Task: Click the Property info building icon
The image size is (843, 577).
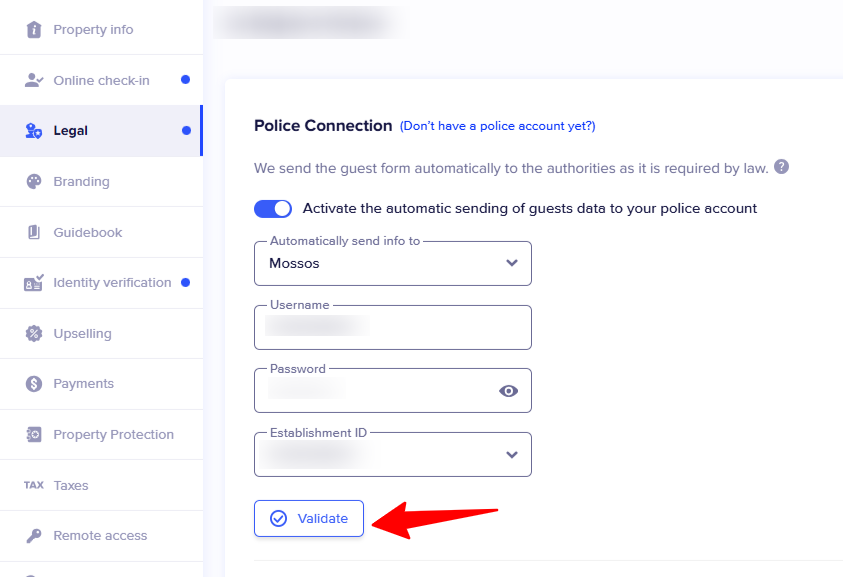Action: [34, 30]
